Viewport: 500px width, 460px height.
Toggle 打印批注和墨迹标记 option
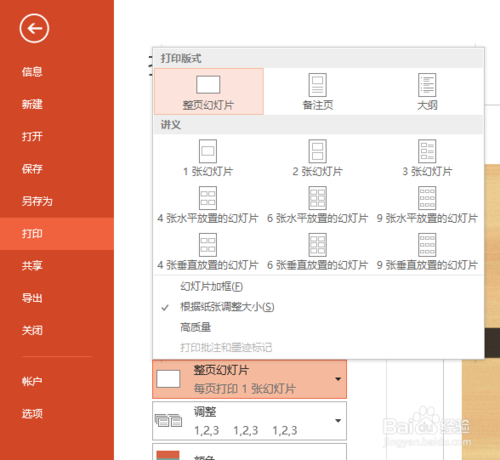[318, 347]
